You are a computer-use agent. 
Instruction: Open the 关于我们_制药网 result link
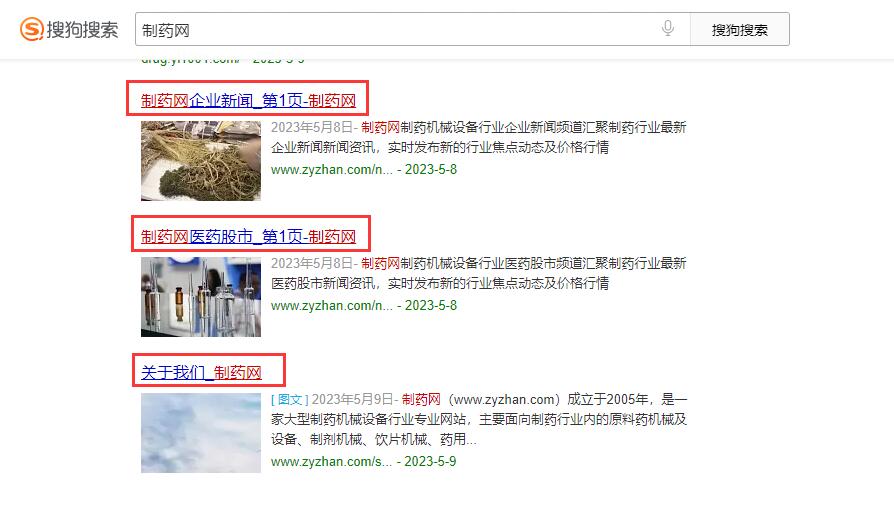(201, 372)
